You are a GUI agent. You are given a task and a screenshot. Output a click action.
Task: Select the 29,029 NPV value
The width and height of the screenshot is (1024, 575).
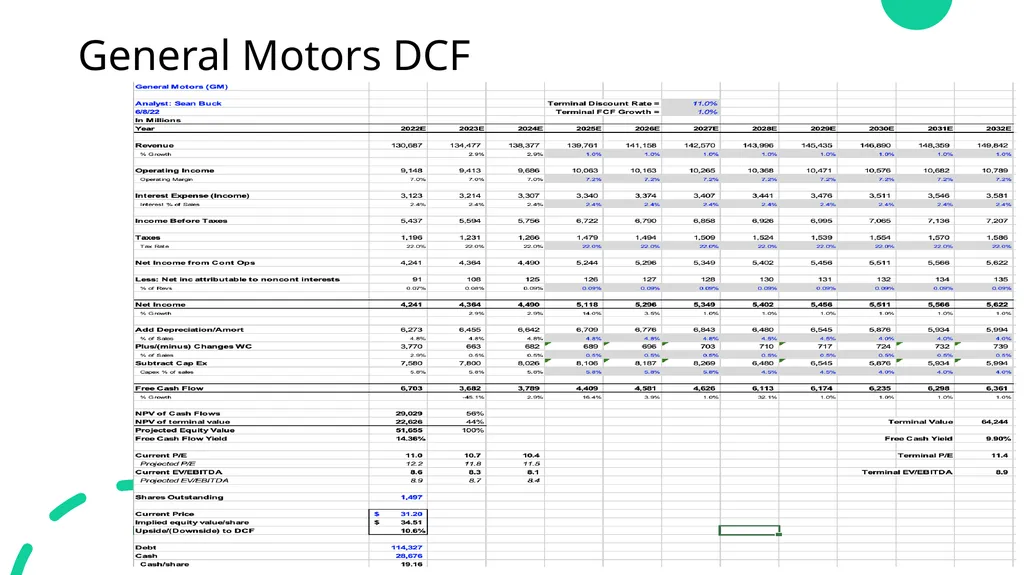[409, 413]
